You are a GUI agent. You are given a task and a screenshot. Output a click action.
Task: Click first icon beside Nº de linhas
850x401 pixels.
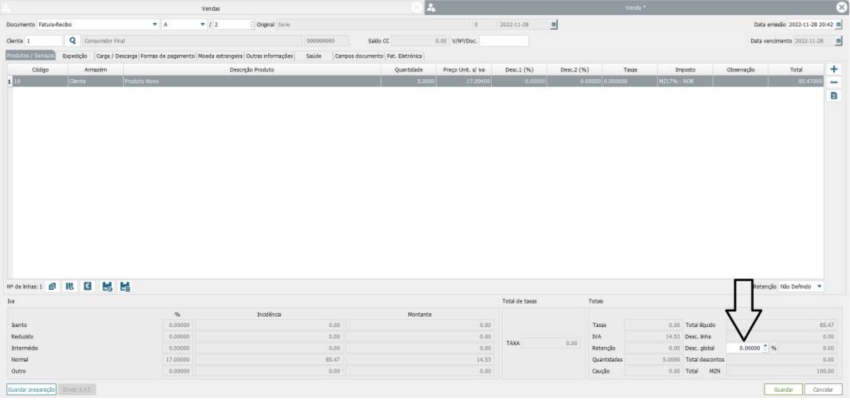52,286
